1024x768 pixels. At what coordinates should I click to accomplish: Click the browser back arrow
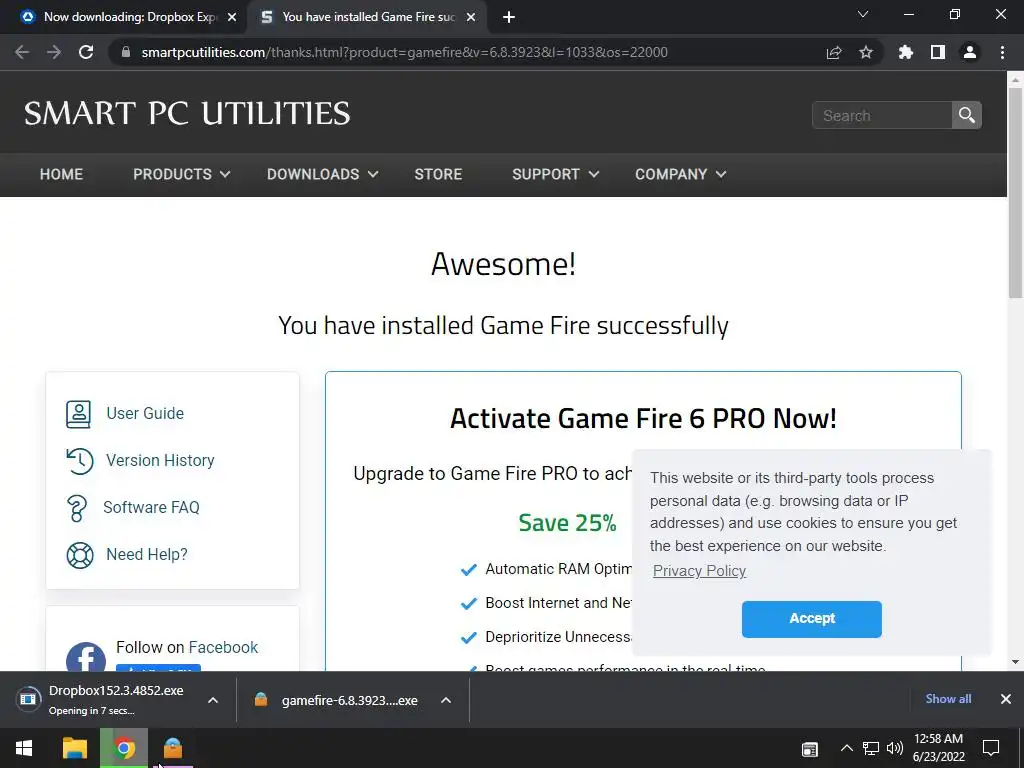(x=22, y=52)
